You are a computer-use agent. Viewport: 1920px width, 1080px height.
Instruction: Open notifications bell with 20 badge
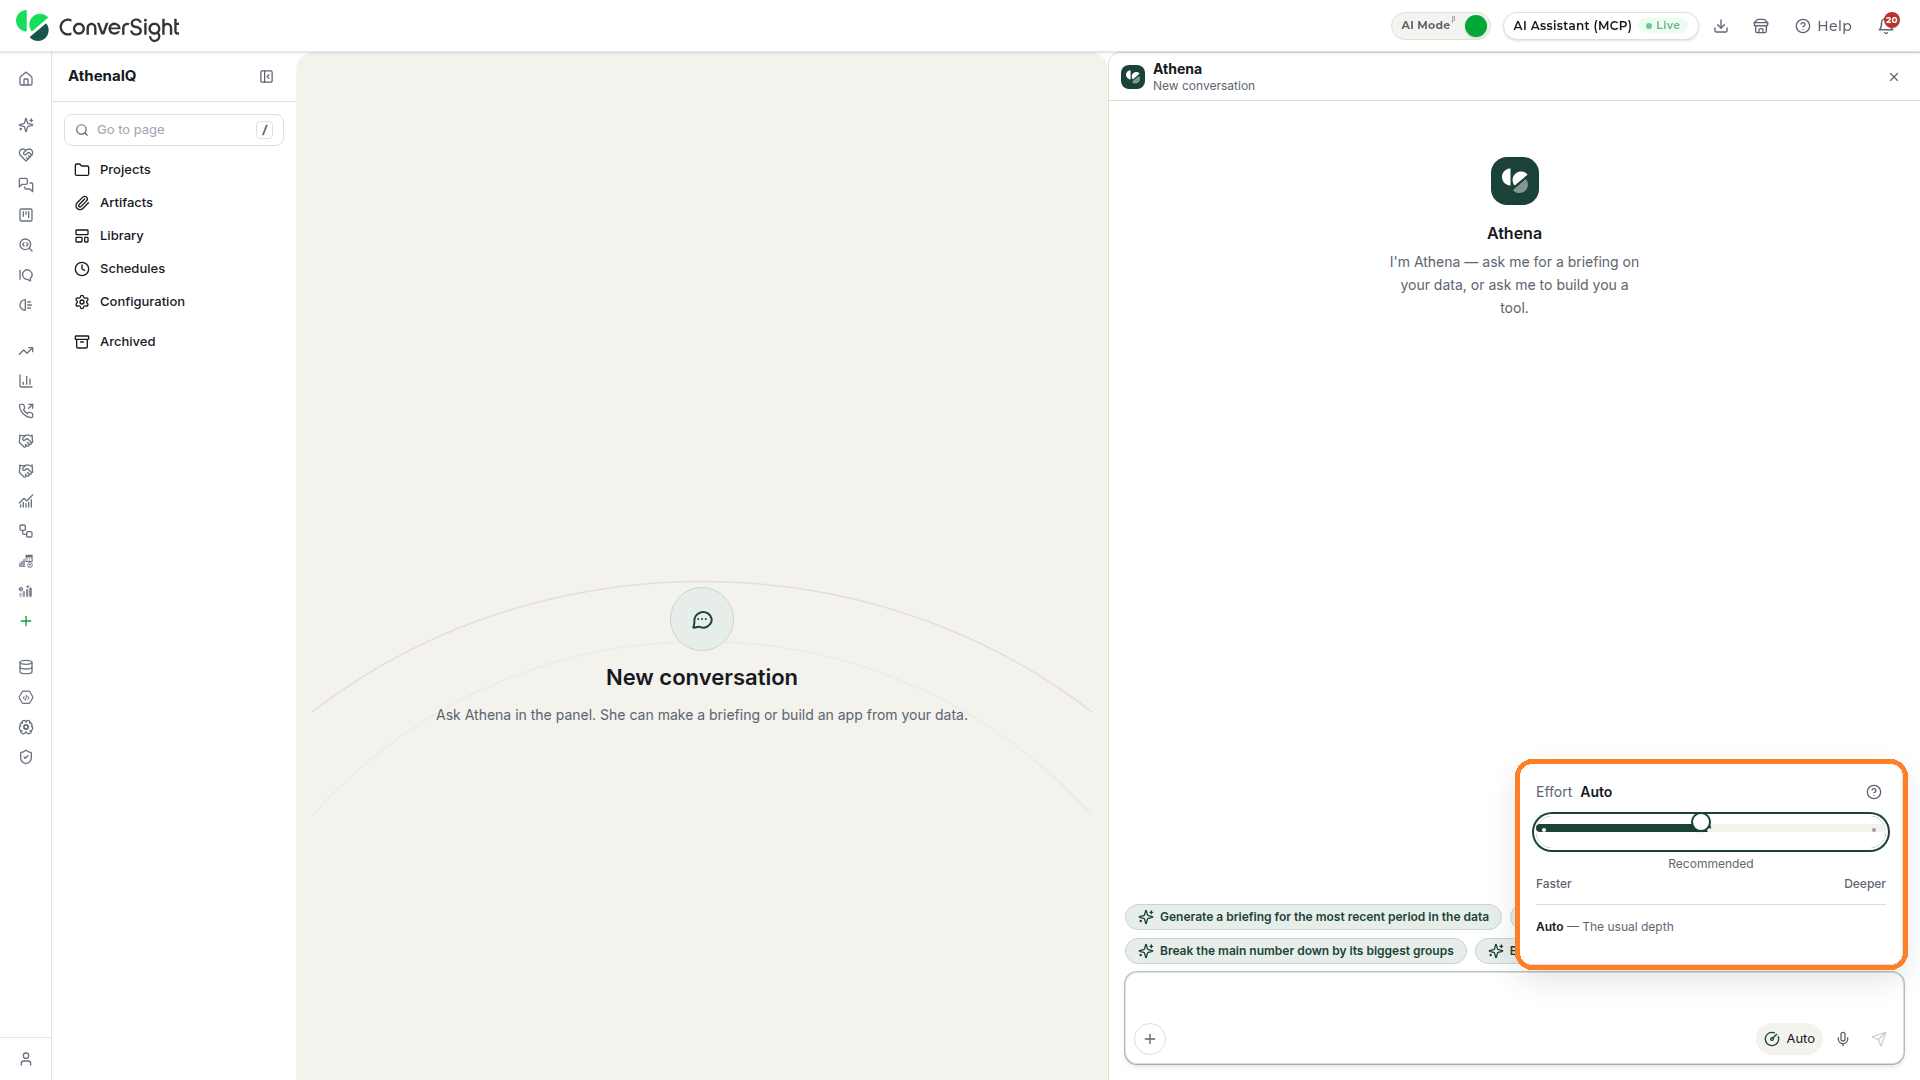[x=1887, y=25]
